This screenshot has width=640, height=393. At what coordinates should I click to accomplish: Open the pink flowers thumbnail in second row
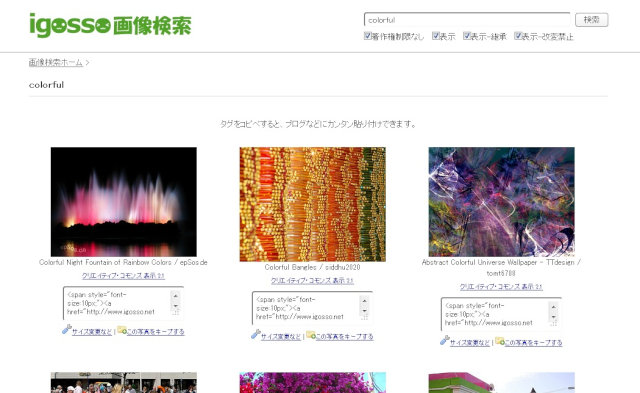click(313, 382)
